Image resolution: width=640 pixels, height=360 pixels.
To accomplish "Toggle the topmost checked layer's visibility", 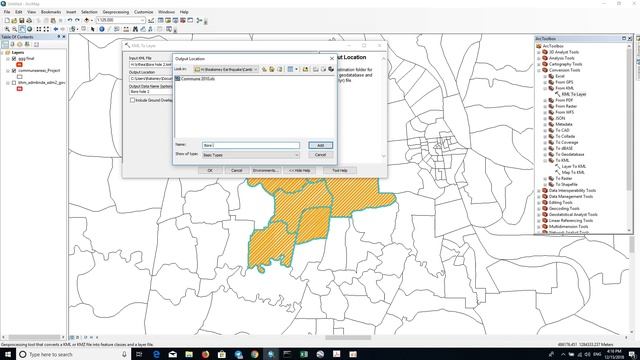I will 14,59.
